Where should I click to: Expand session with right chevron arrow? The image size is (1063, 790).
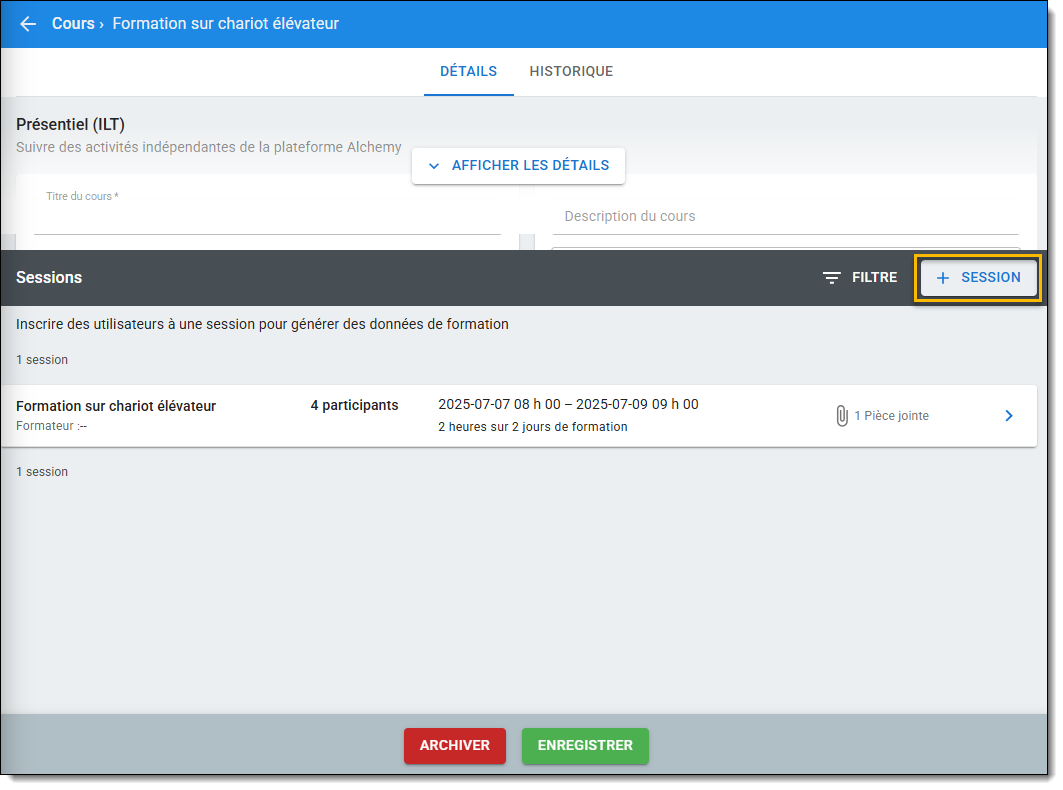click(x=1009, y=416)
